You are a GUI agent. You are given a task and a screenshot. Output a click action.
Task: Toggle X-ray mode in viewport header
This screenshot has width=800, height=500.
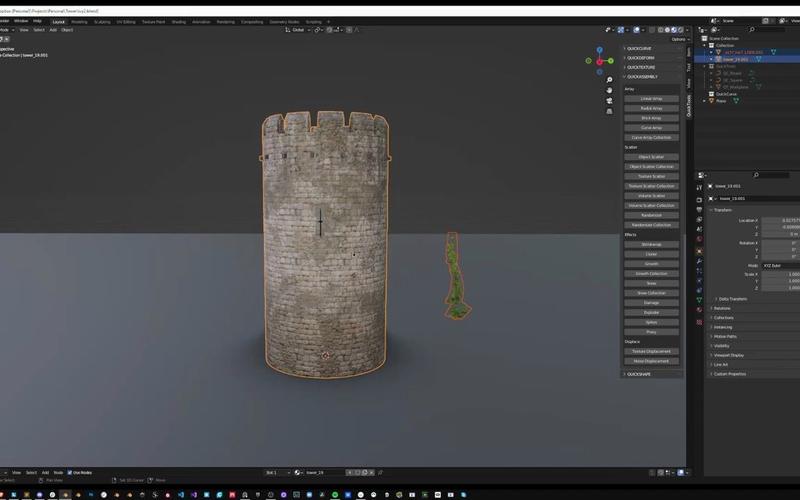tap(652, 30)
